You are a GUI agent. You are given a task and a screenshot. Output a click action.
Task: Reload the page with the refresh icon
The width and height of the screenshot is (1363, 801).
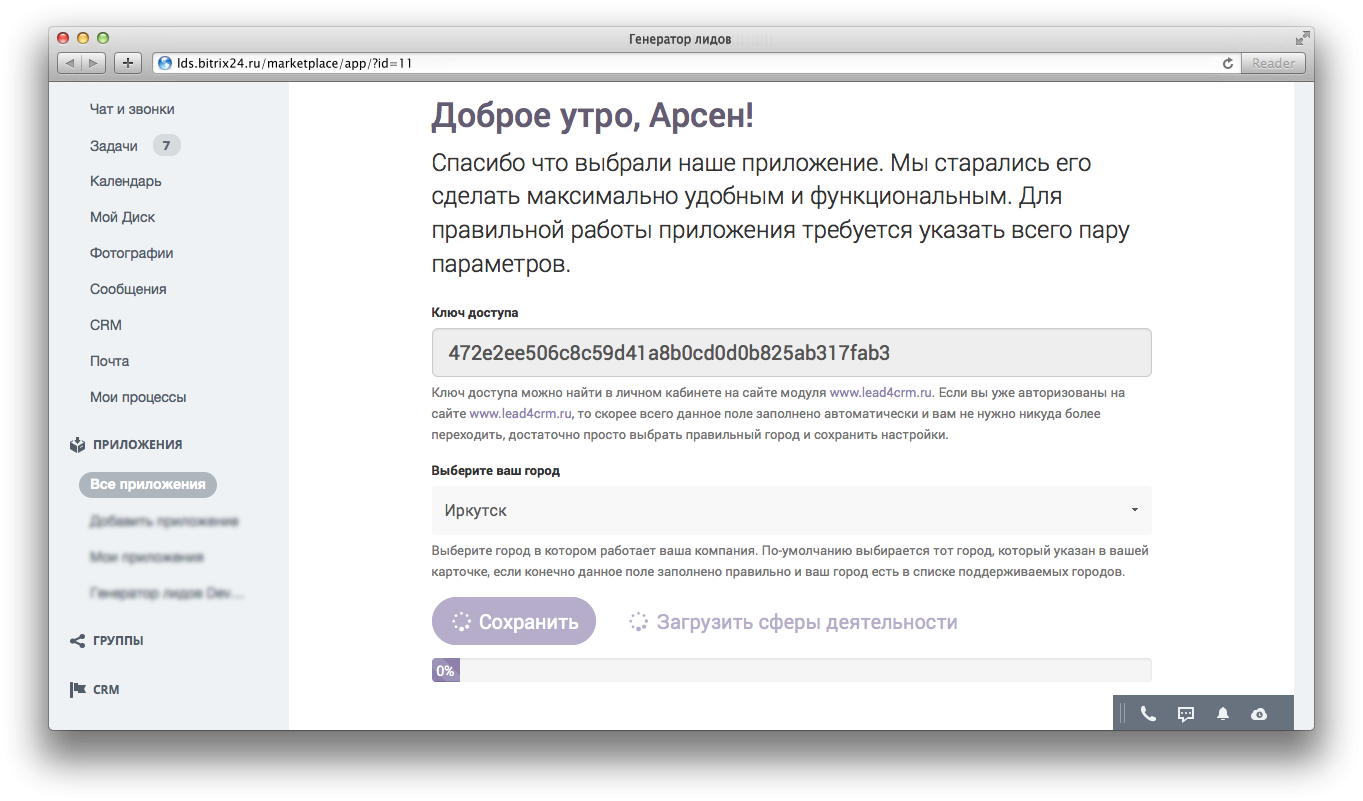[x=1227, y=62]
